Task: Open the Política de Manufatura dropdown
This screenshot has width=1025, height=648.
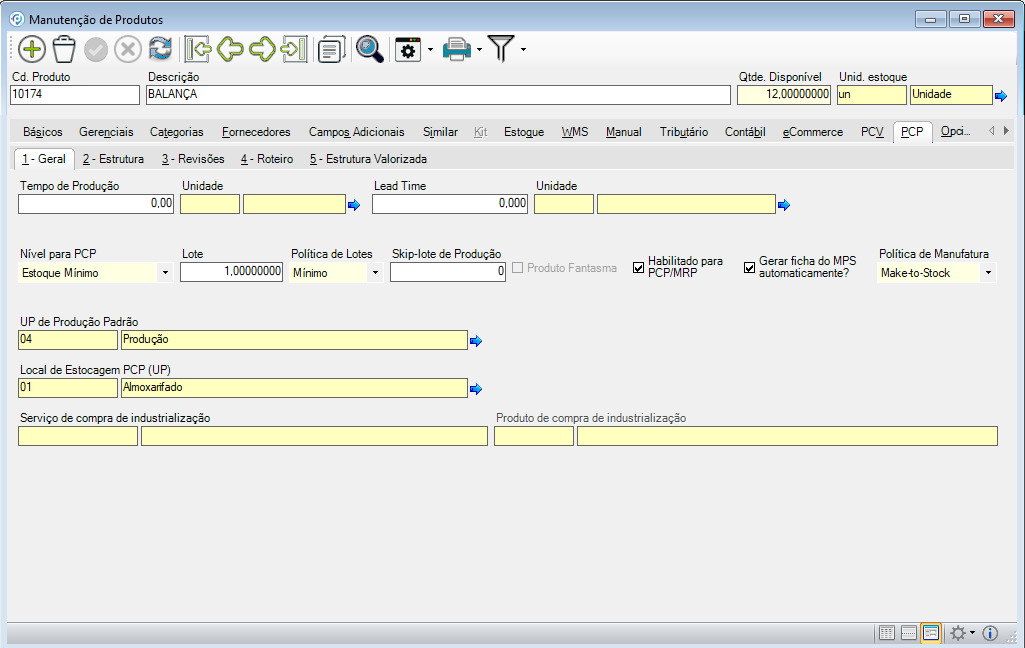Action: 988,273
